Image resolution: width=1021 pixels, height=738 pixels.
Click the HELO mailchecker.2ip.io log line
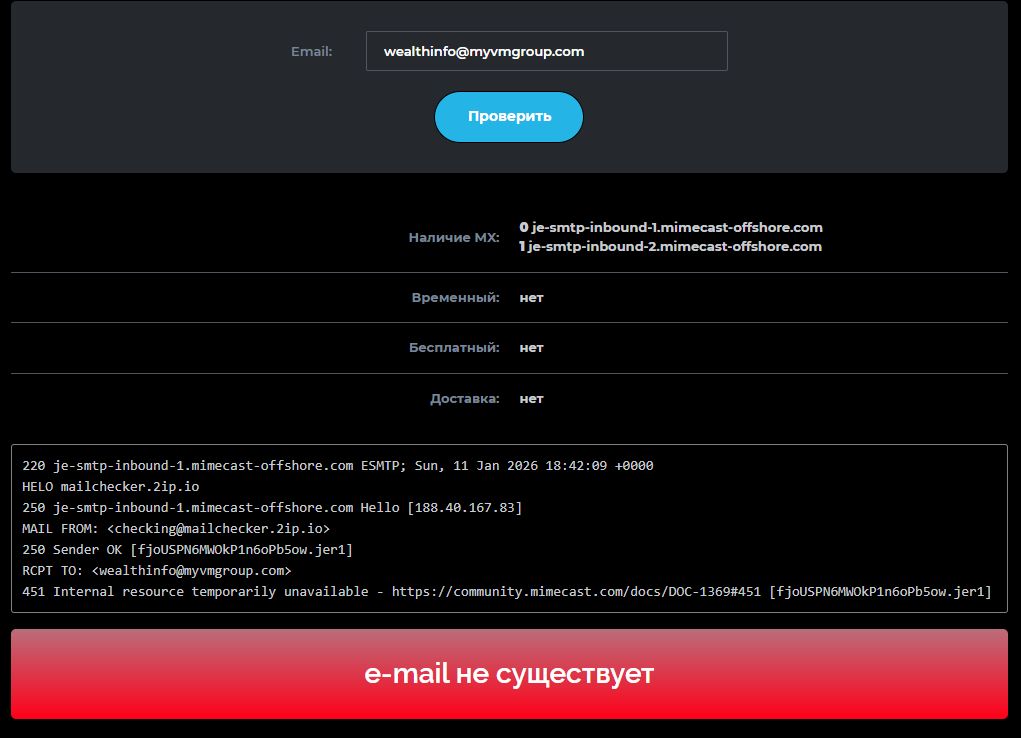coord(110,487)
